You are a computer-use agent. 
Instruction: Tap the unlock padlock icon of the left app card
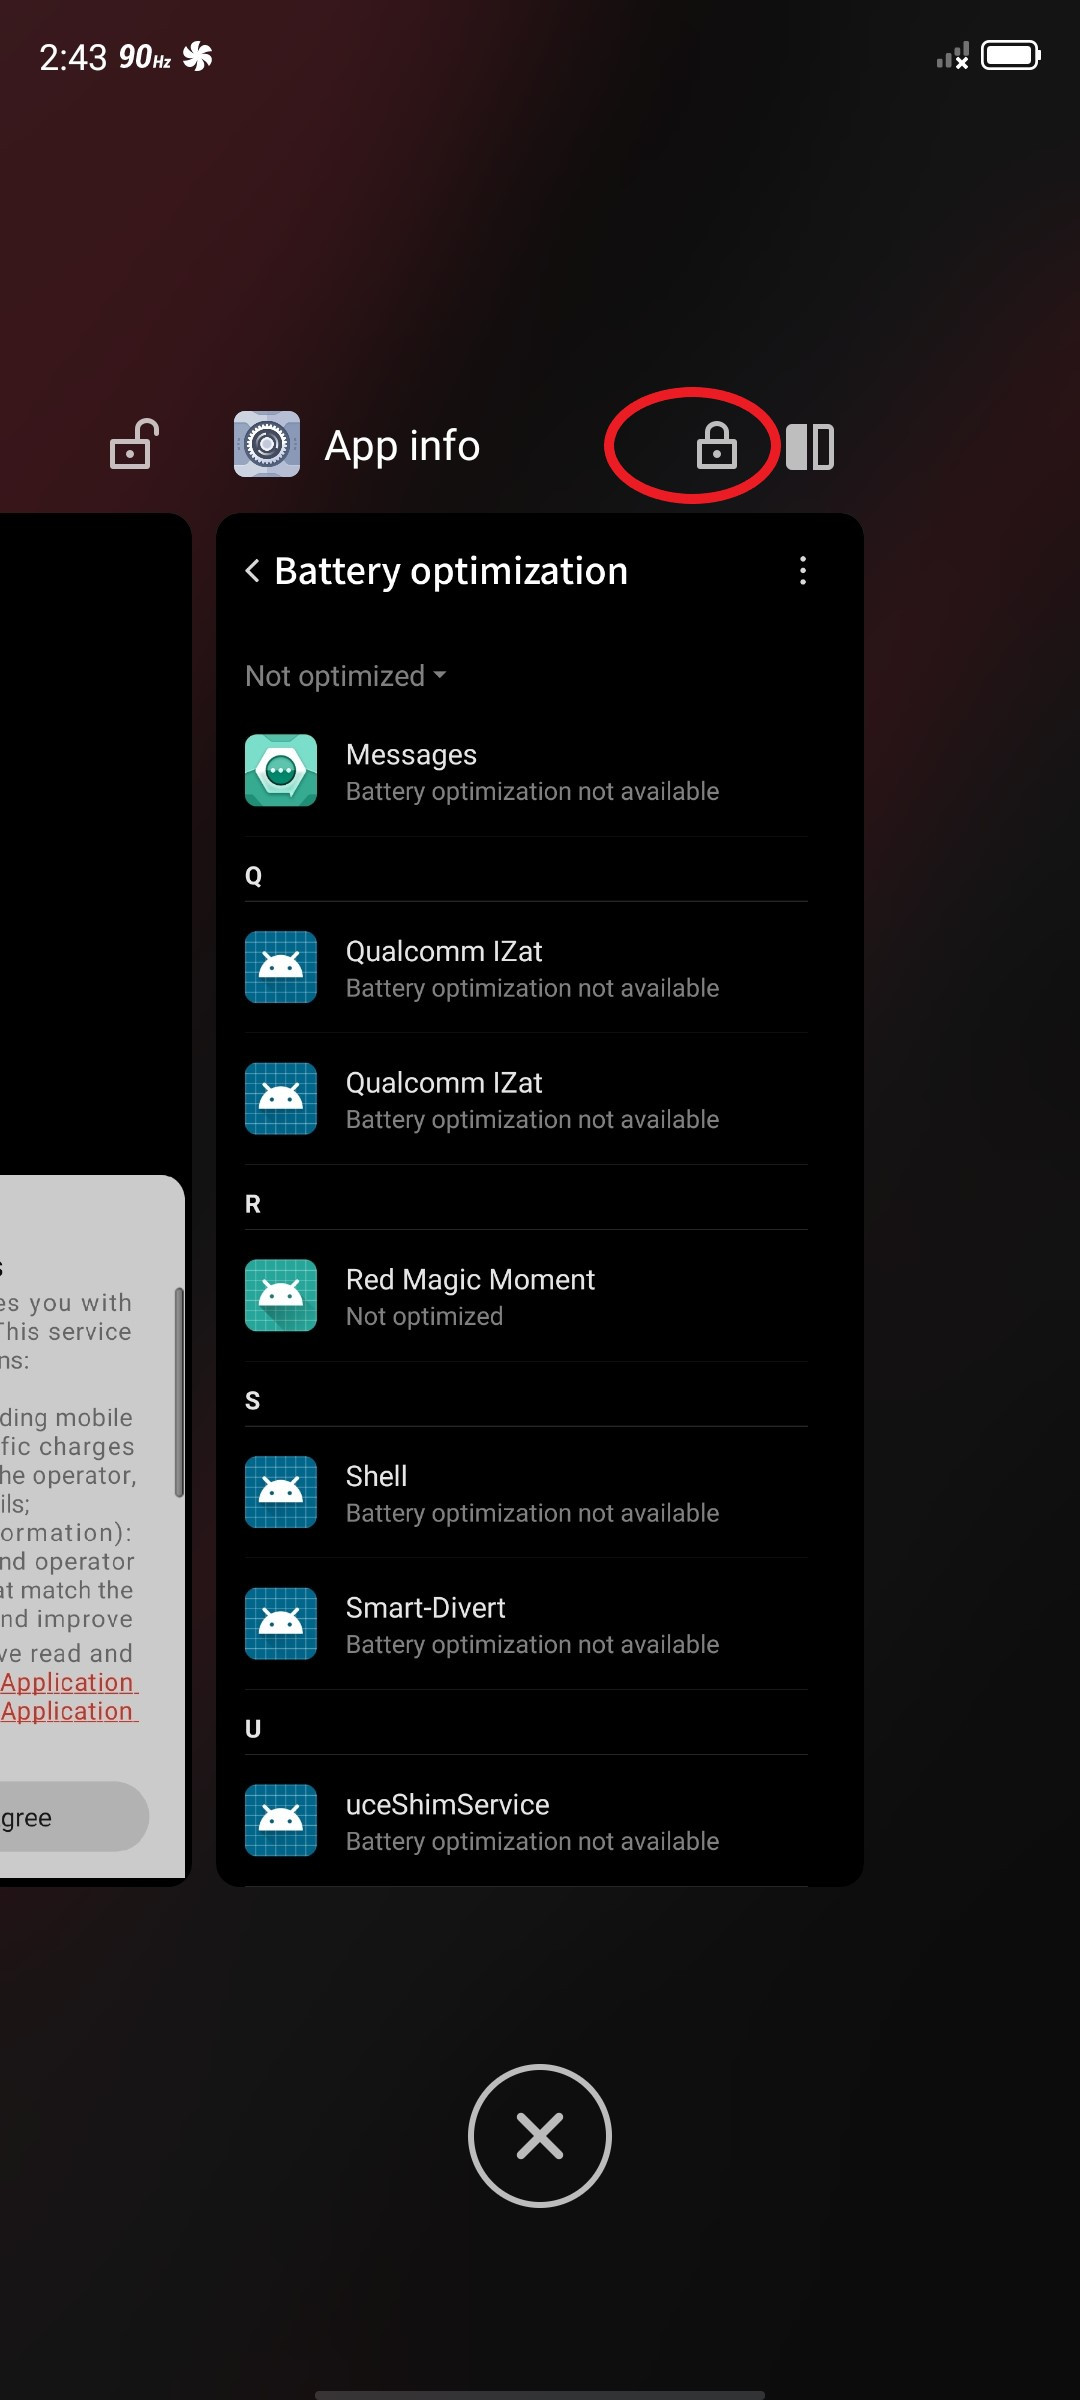(x=134, y=444)
